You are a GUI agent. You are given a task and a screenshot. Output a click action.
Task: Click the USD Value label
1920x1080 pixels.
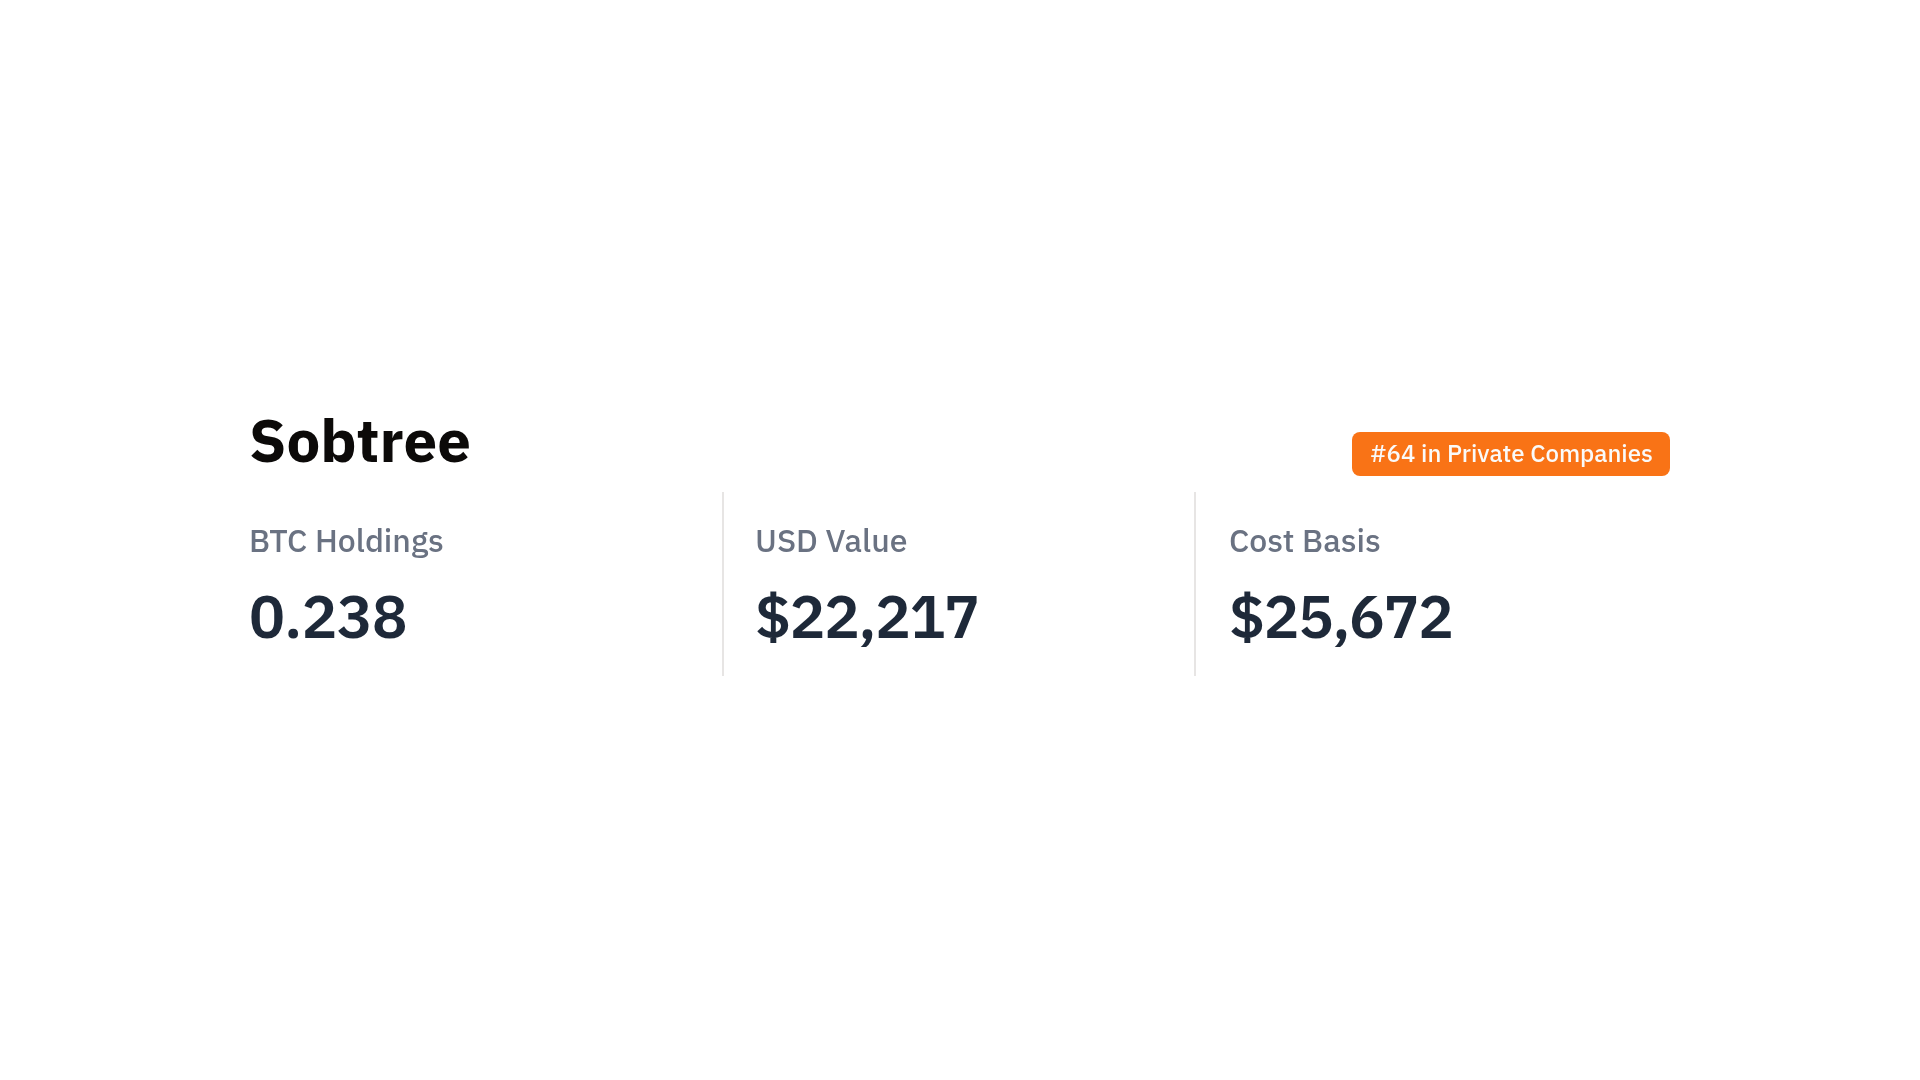pos(830,541)
